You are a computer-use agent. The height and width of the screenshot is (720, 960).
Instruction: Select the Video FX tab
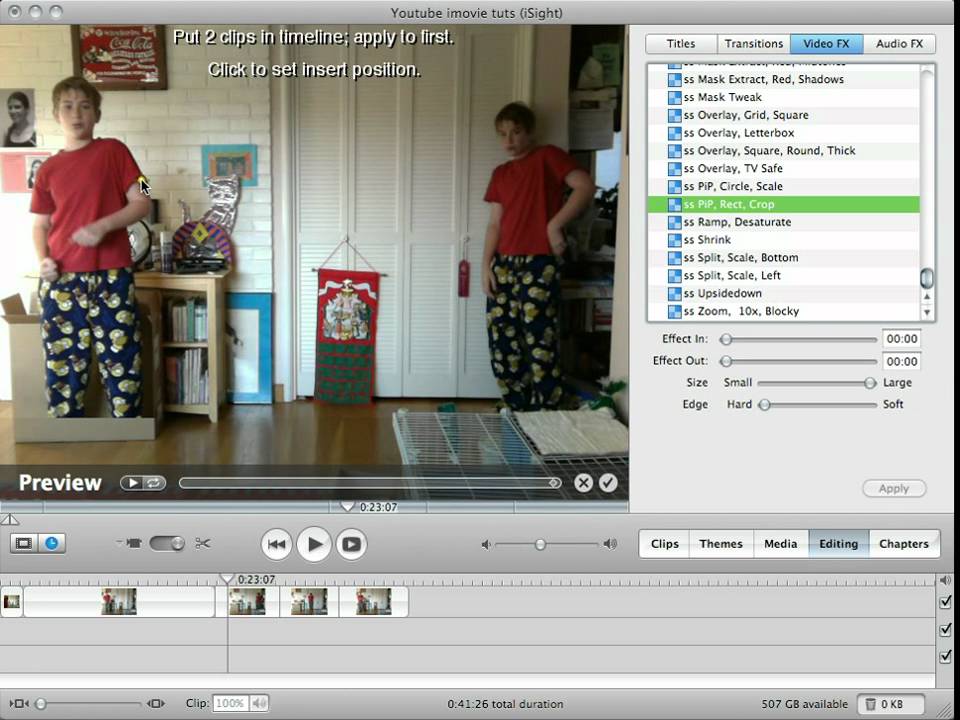click(827, 43)
